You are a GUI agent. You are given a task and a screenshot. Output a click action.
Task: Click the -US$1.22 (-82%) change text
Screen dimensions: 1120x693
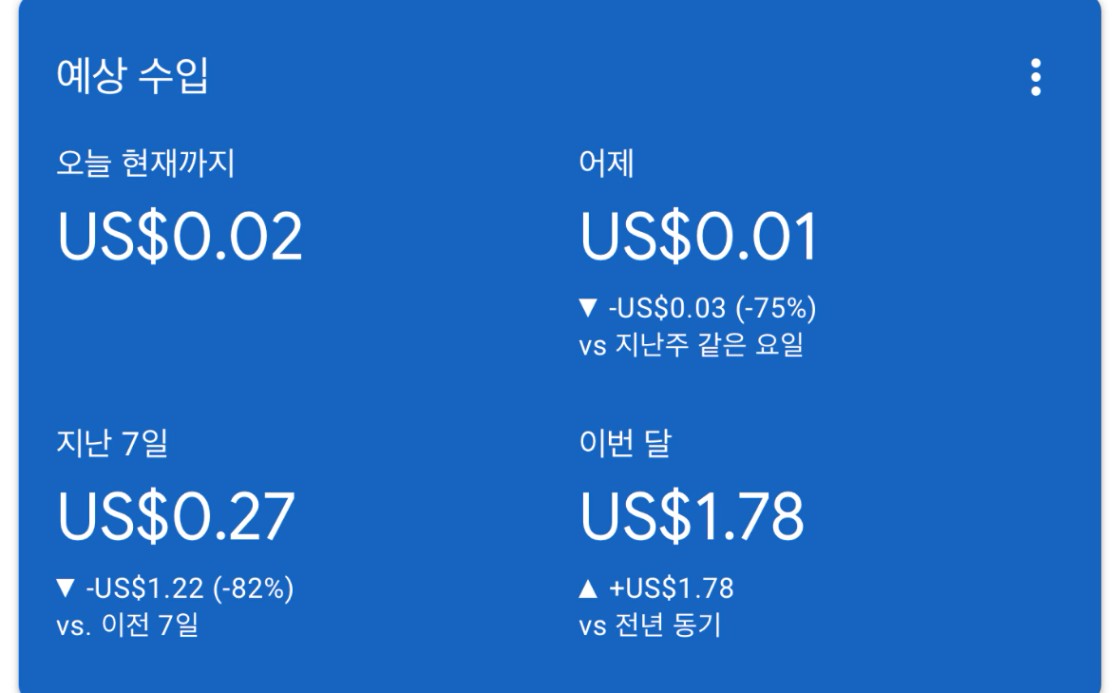[x=186, y=589]
